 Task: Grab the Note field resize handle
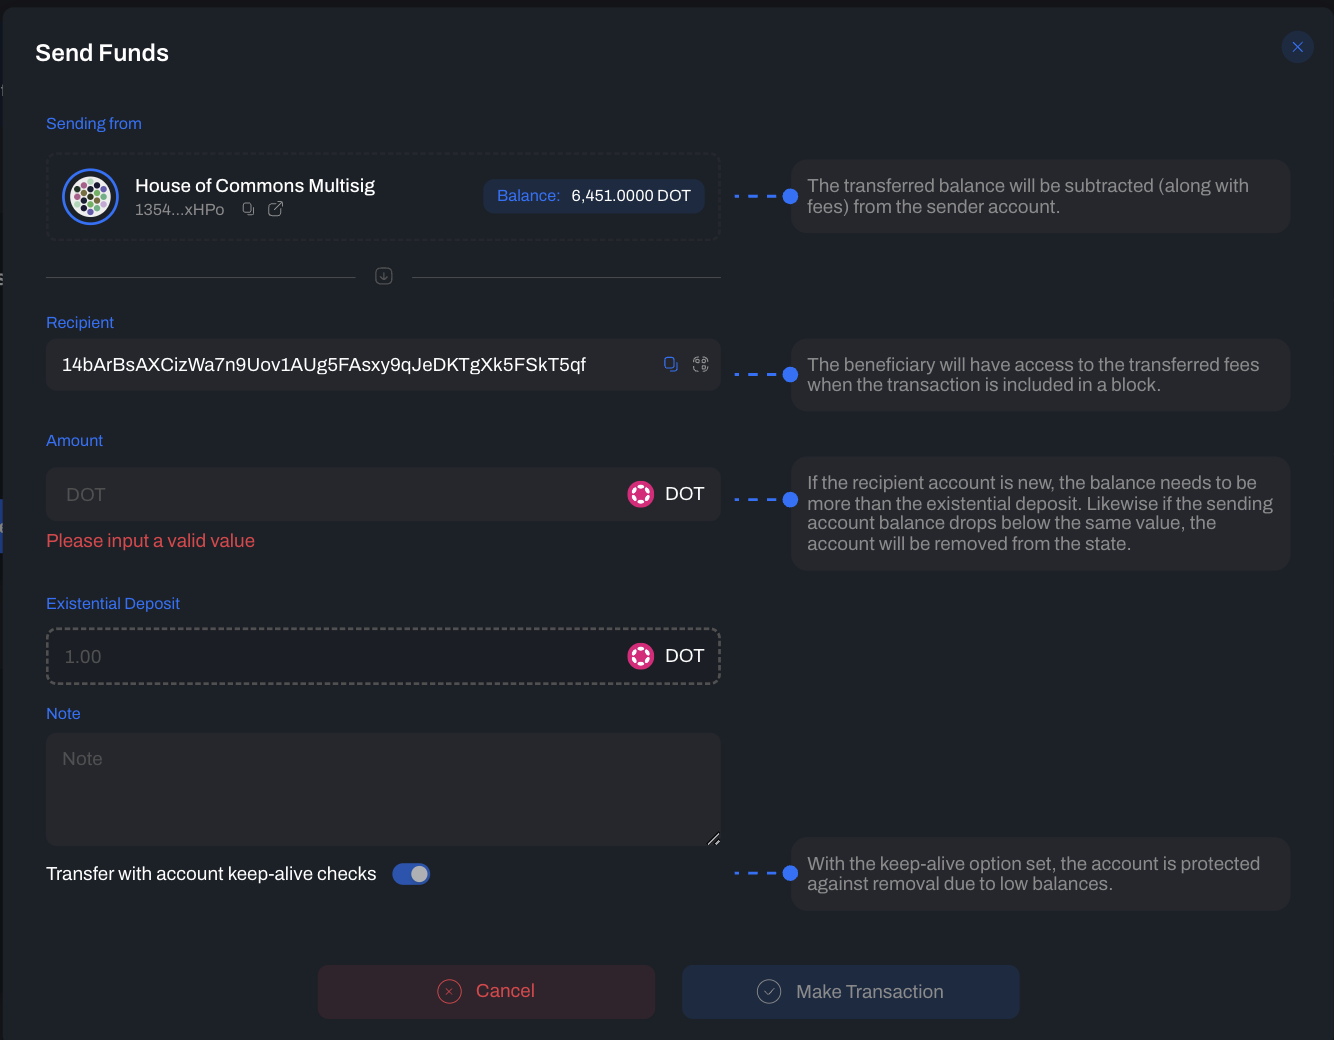tap(713, 839)
